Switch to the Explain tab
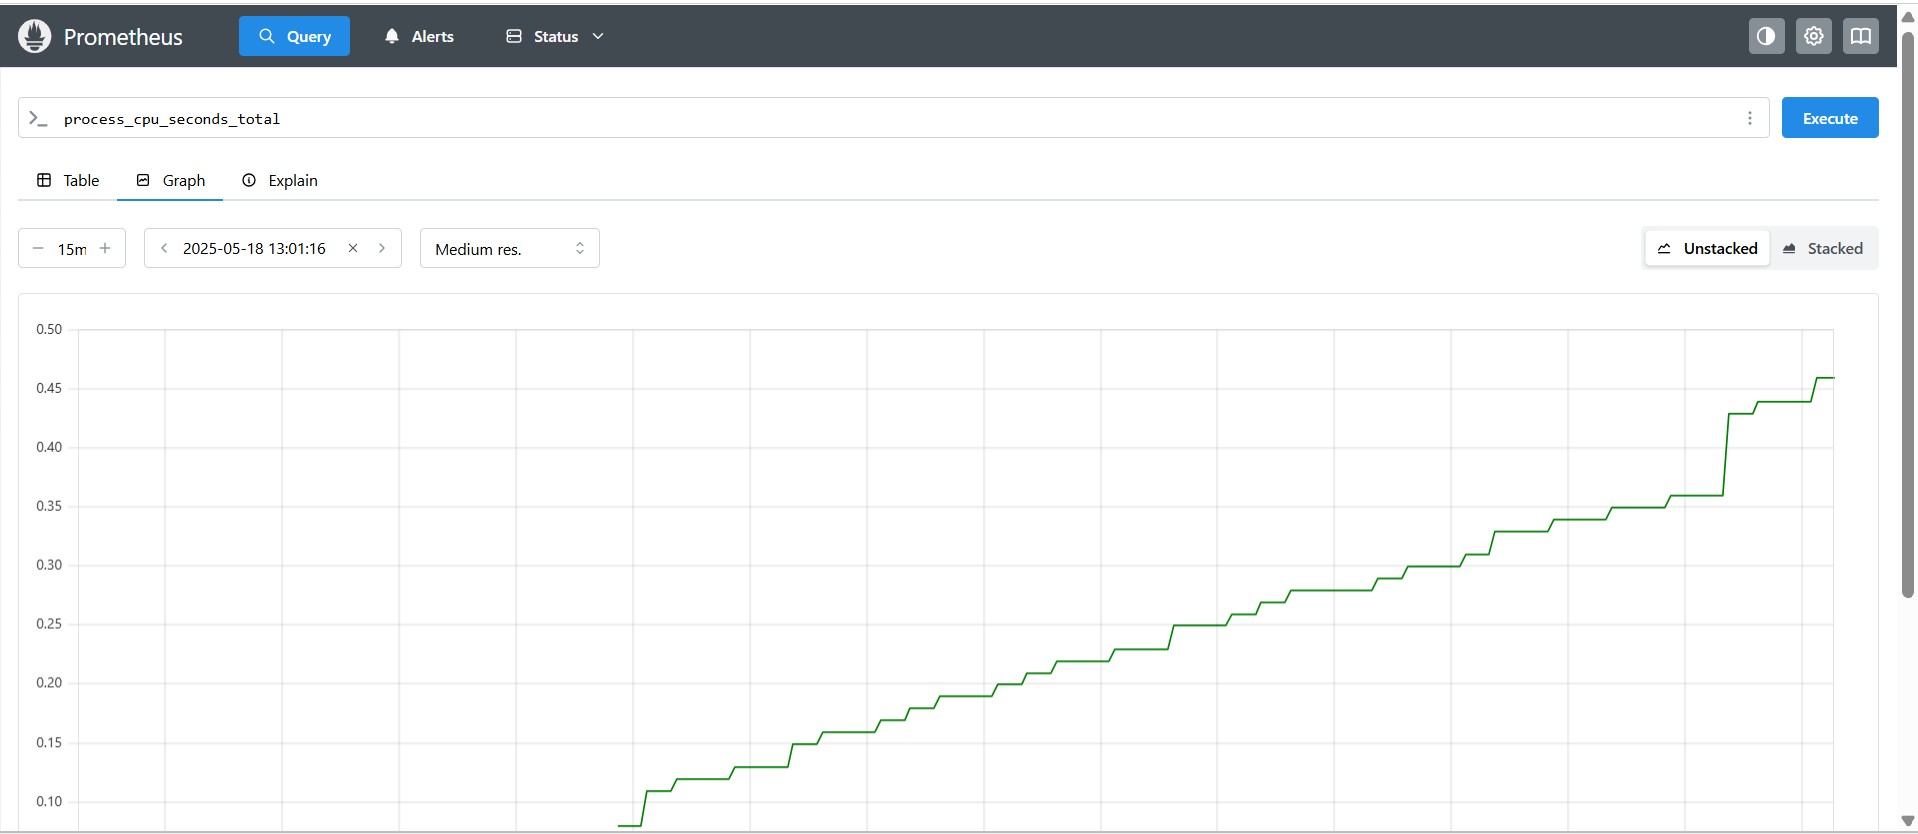1918x834 pixels. click(280, 180)
